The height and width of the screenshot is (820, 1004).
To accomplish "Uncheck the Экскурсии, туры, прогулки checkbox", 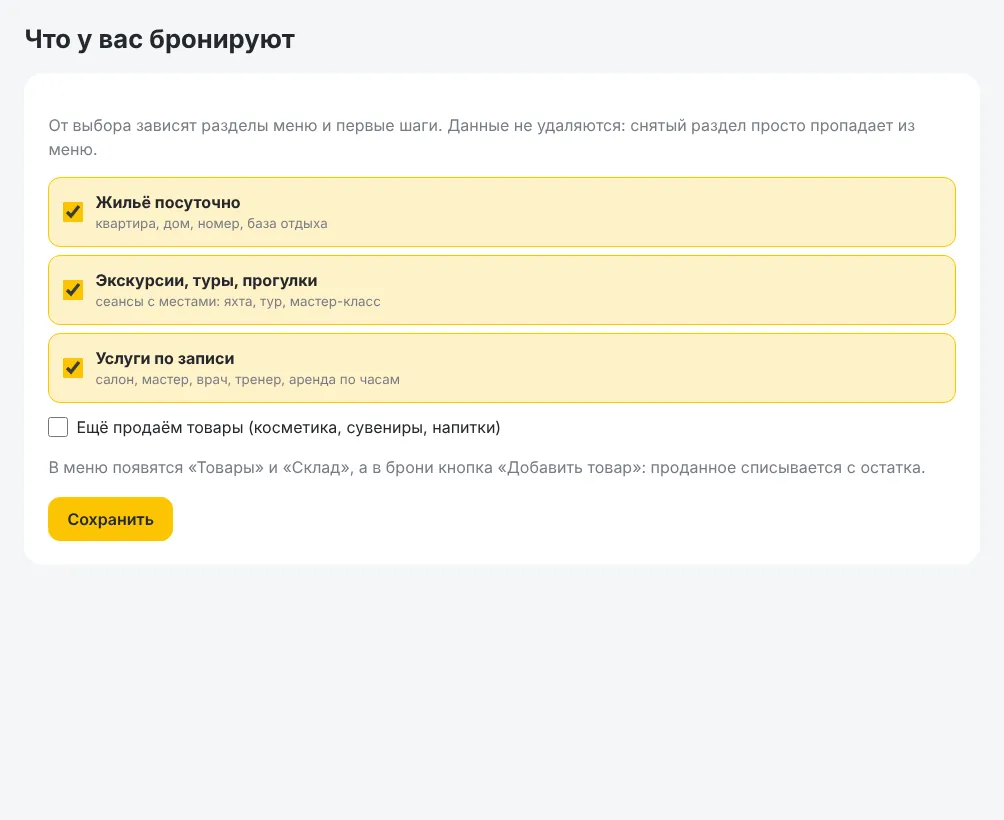I will 73,290.
